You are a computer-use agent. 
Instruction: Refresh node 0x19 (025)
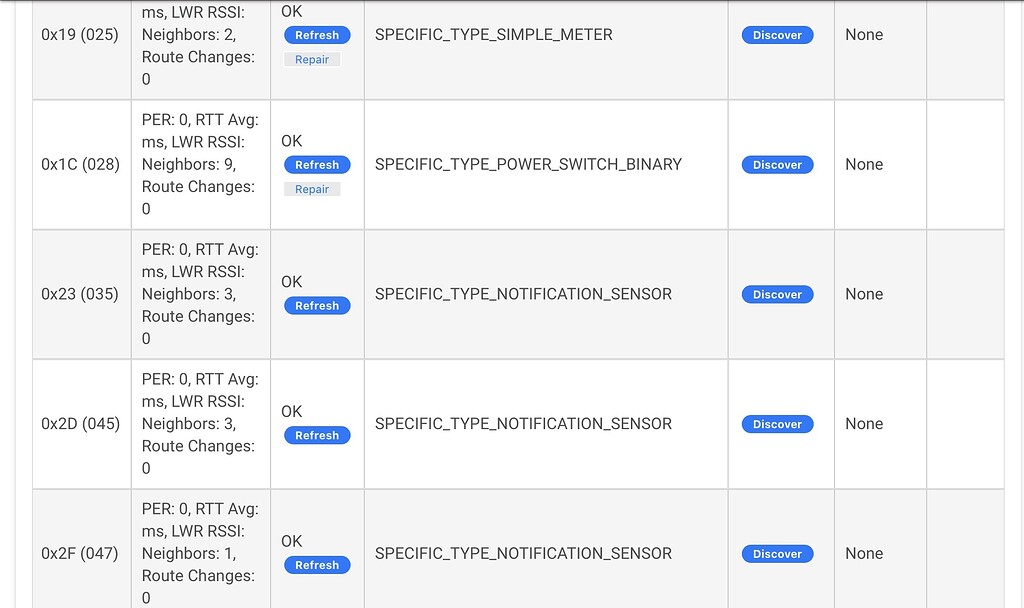pos(317,35)
